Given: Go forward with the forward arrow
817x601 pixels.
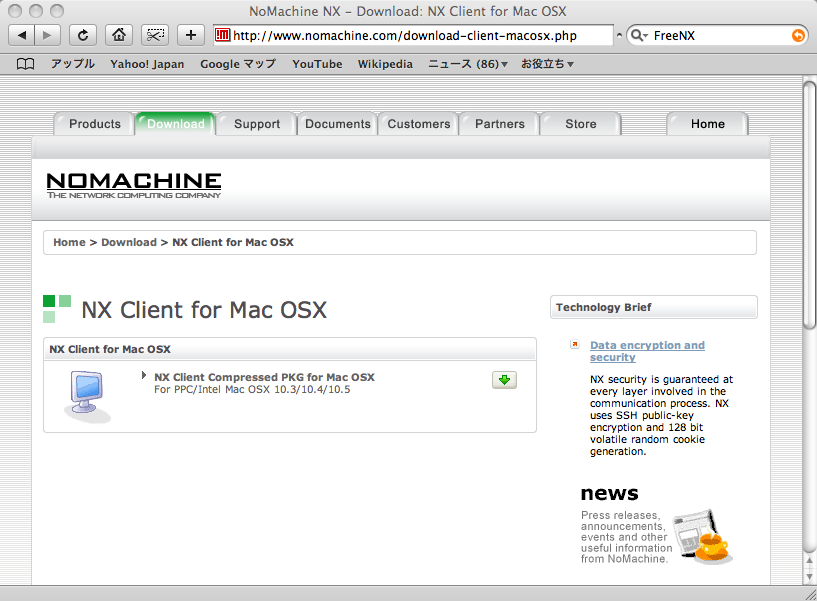Looking at the screenshot, I should click(x=47, y=35).
